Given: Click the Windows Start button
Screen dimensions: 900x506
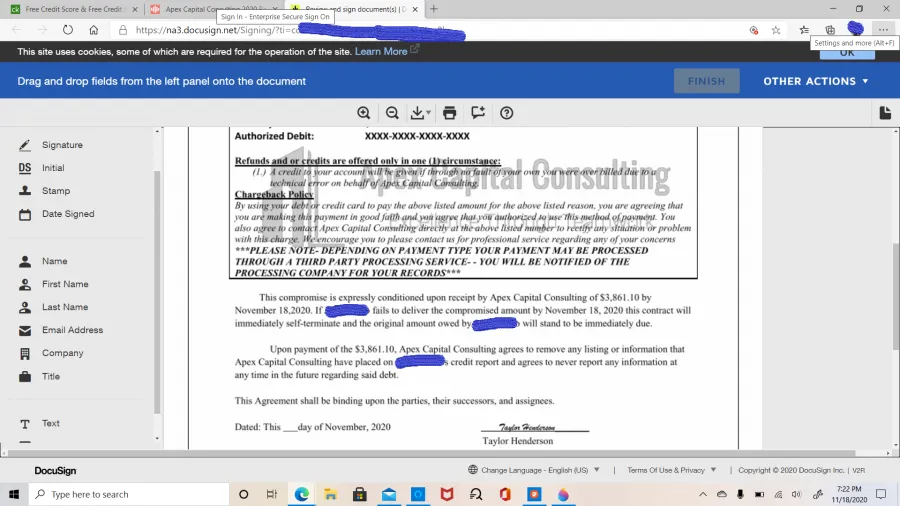Looking at the screenshot, I should pyautogui.click(x=14, y=494).
